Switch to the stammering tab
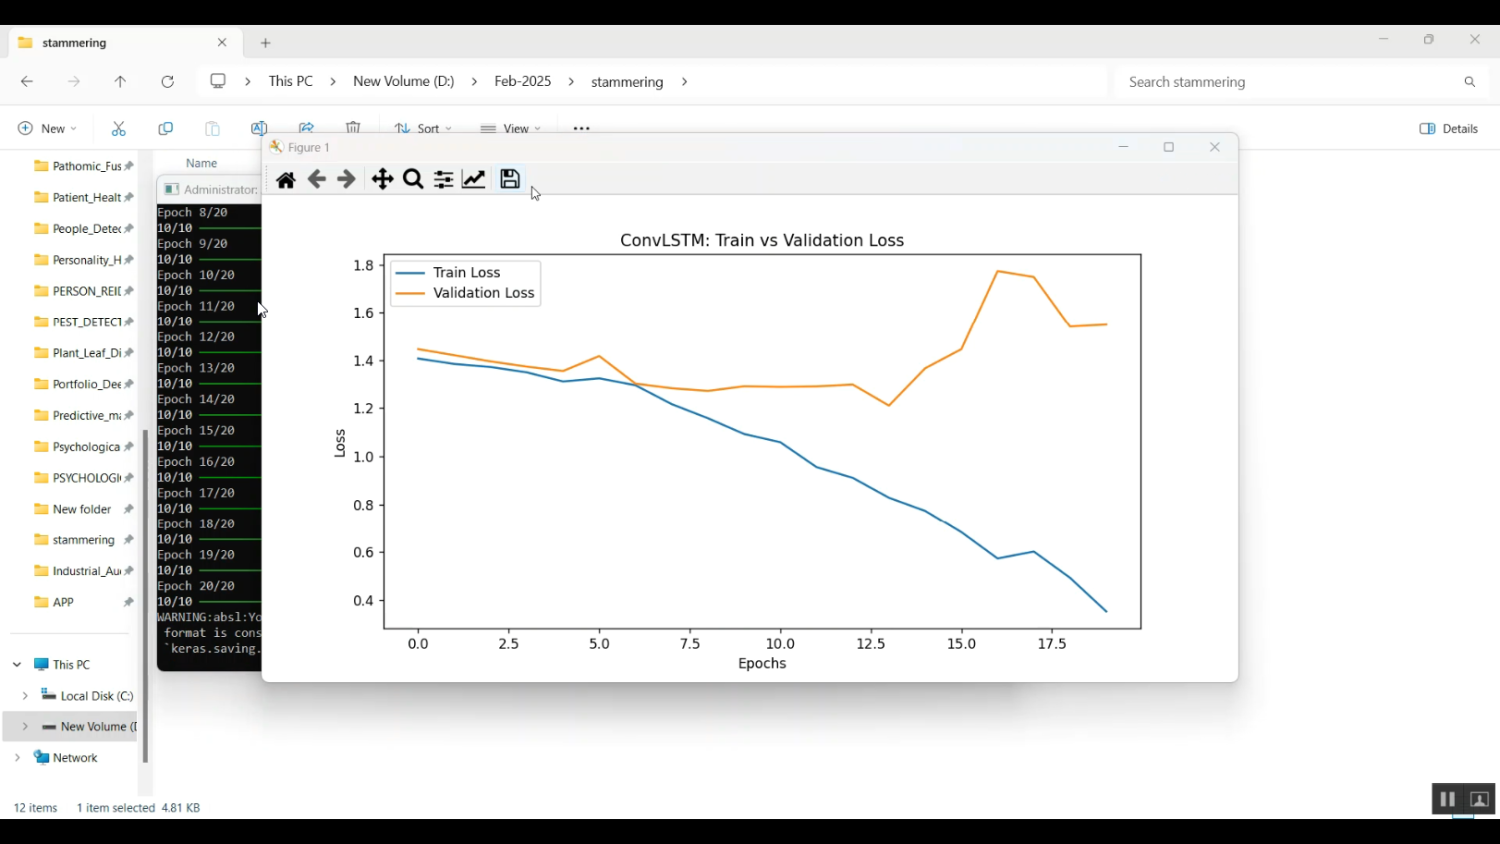The image size is (1500, 844). (x=110, y=43)
